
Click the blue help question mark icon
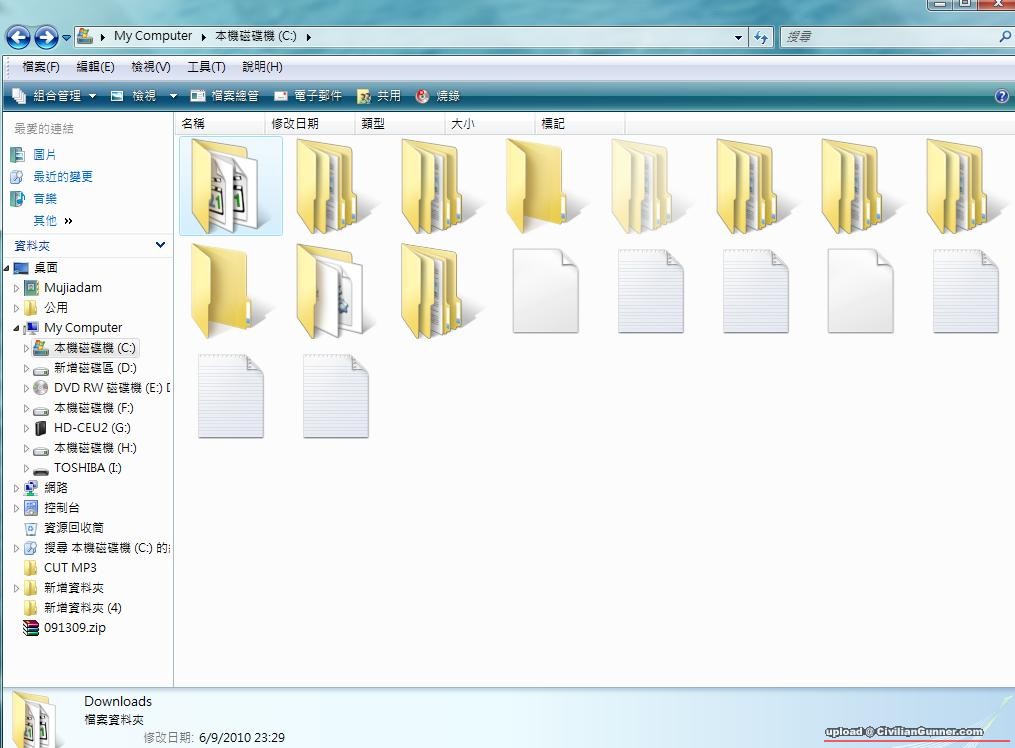coord(1002,96)
